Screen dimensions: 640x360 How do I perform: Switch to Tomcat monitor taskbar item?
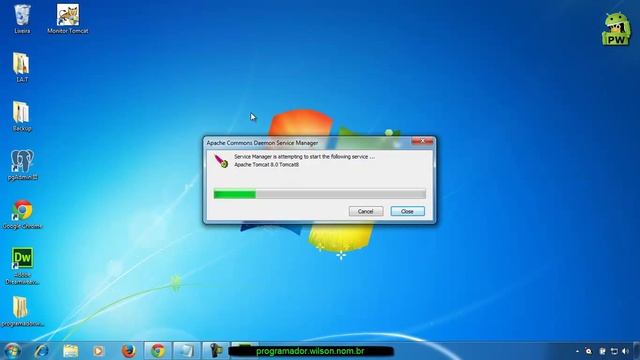tap(216, 351)
